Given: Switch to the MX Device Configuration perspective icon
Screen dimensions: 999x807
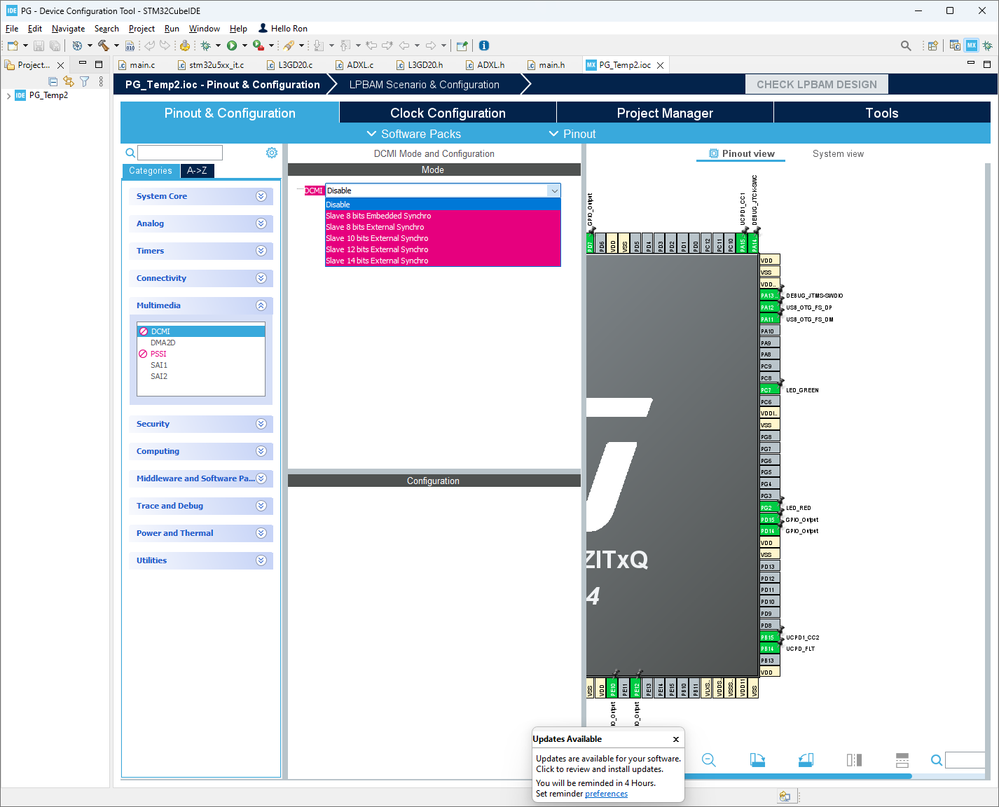Looking at the screenshot, I should (x=971, y=45).
